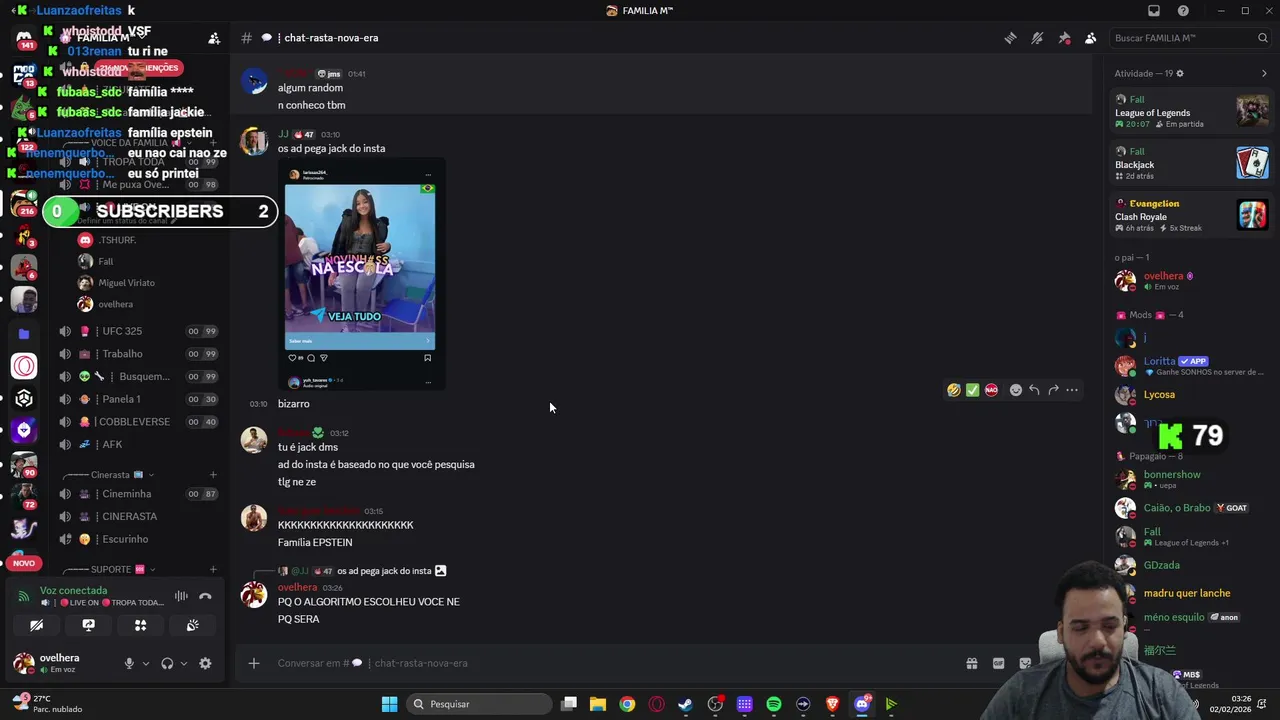Open More options three dots on message
Viewport: 1280px width, 720px height.
[x=1072, y=390]
